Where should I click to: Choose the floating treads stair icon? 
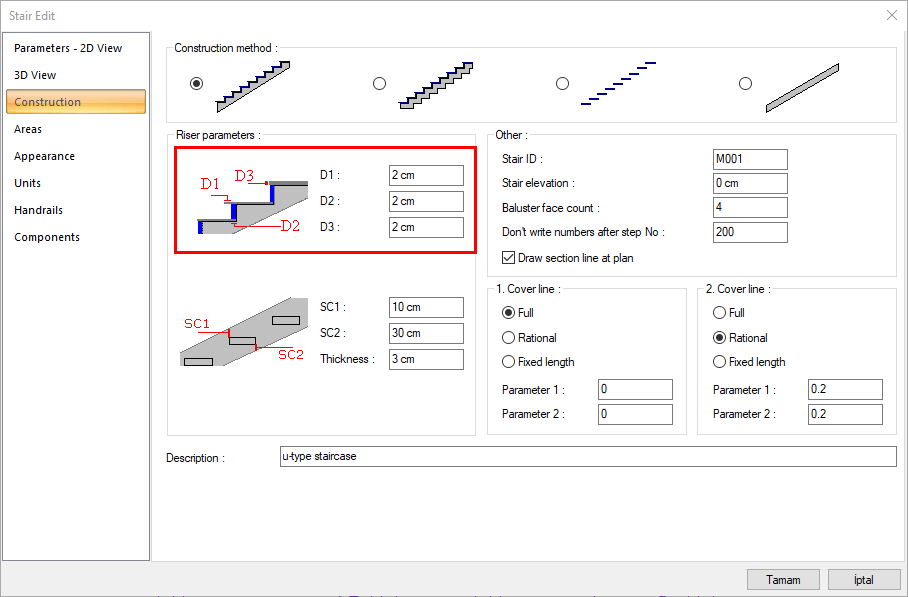pyautogui.click(x=618, y=84)
